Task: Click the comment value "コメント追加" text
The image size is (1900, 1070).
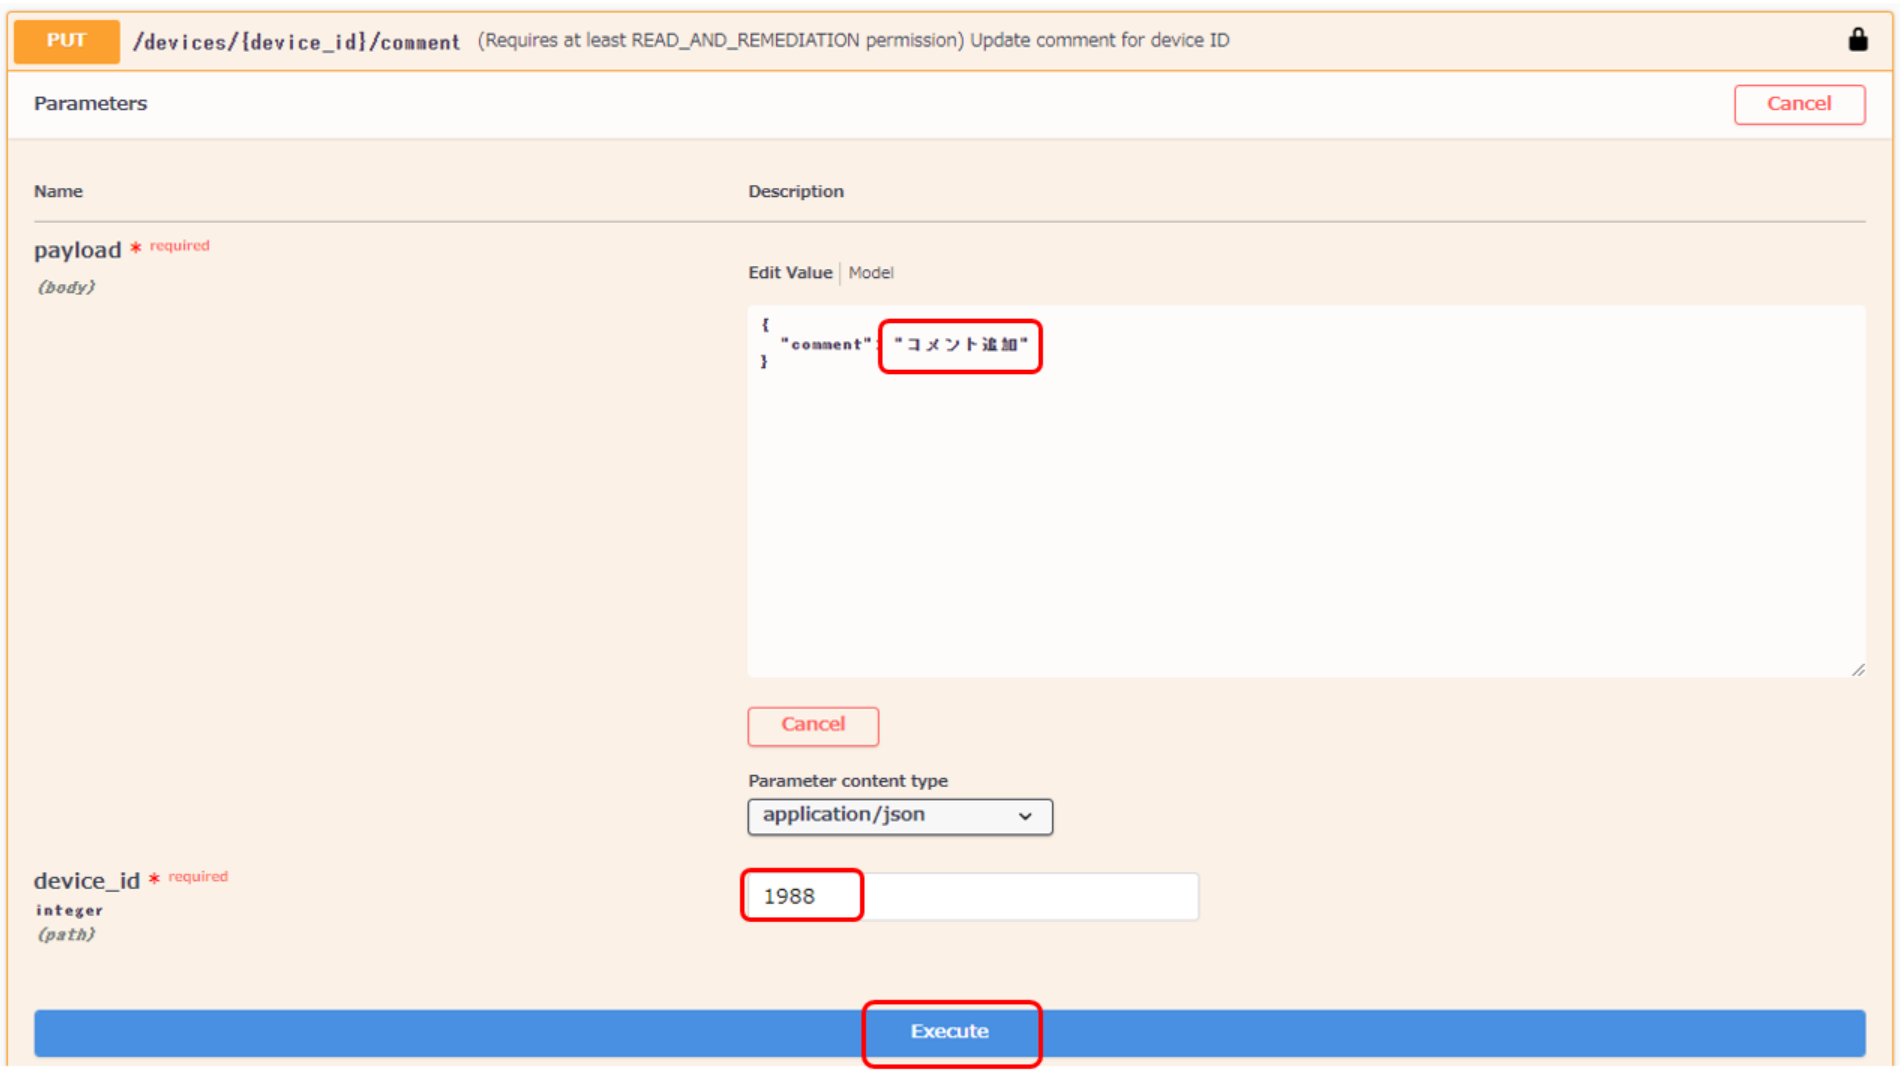Action: tap(960, 345)
